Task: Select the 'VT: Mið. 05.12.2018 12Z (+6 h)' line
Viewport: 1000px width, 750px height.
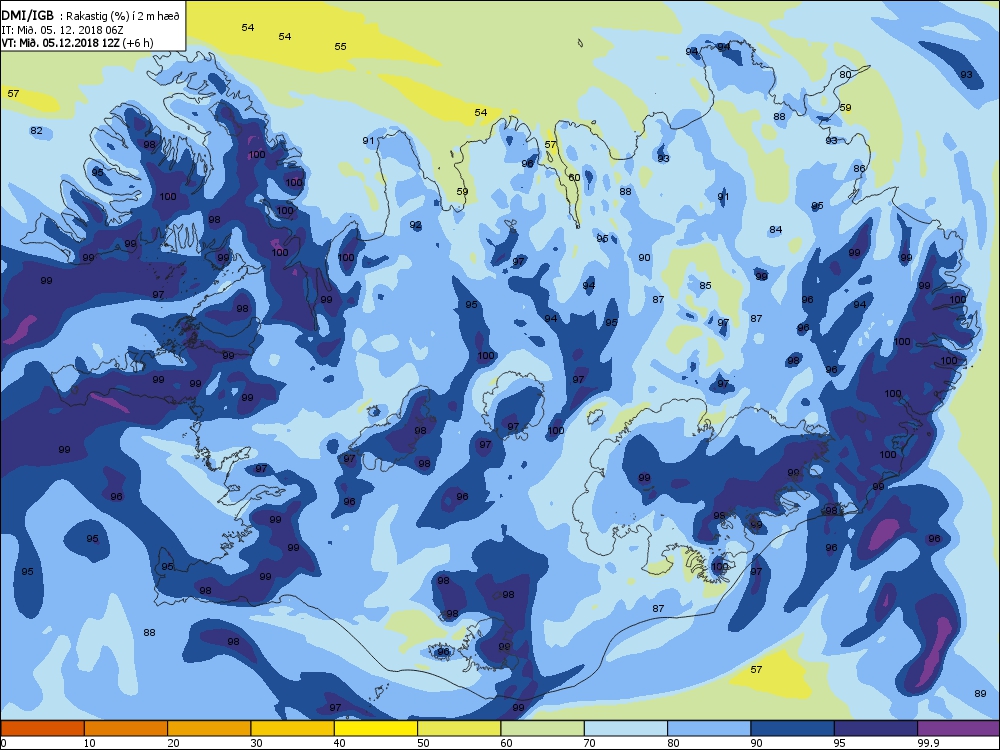Action: [77, 43]
